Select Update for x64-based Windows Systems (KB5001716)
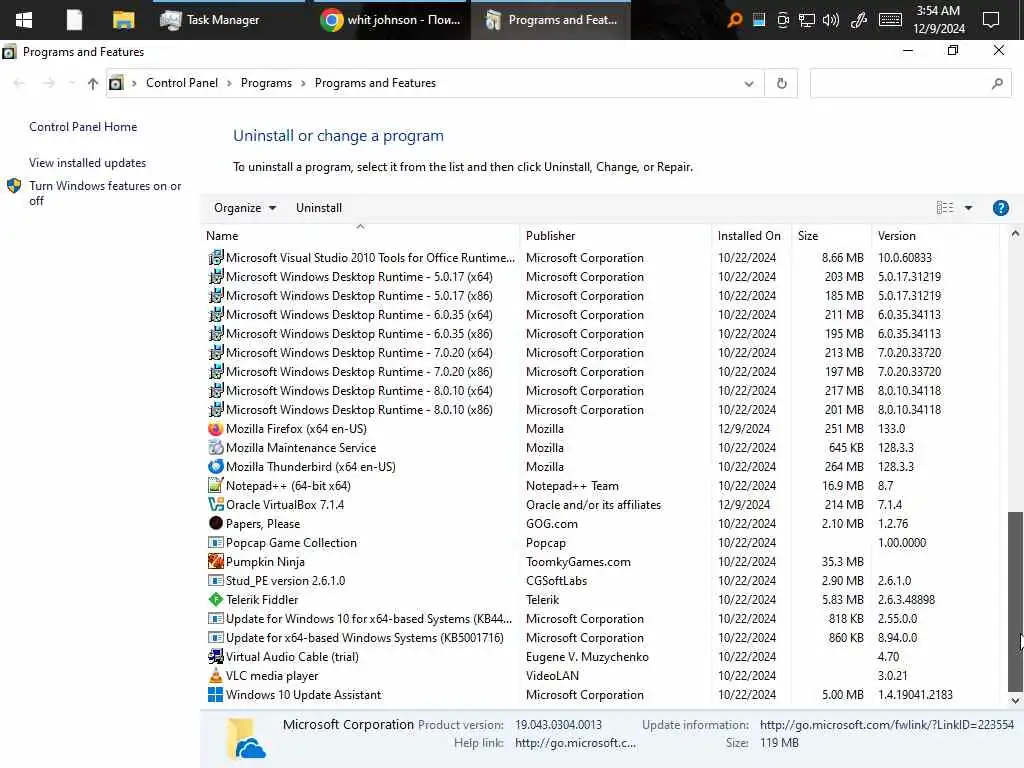1024x768 pixels. pyautogui.click(x=601, y=637)
